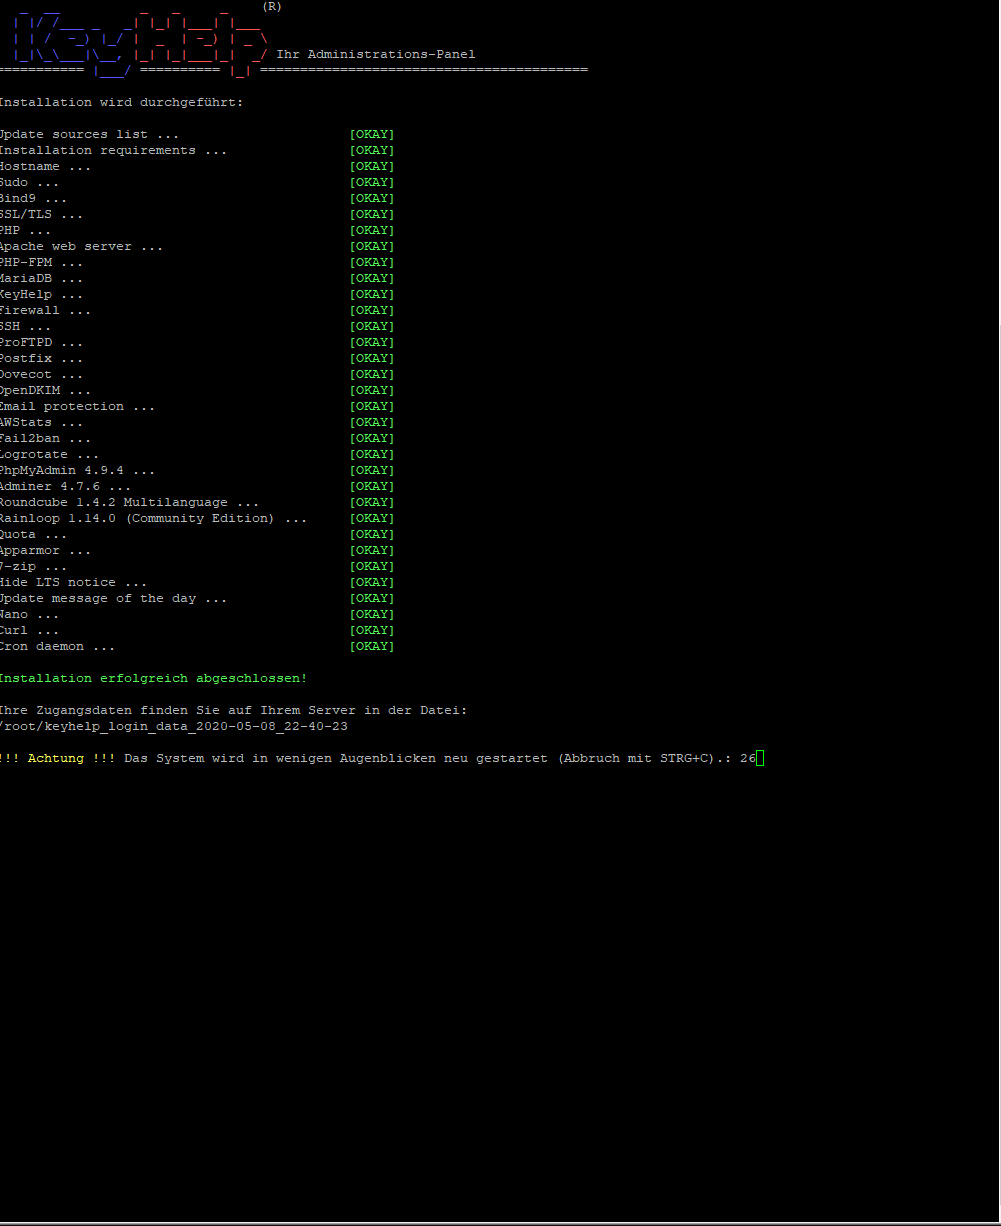Click the OKAY status beside Fail2ban
Image resolution: width=1001 pixels, height=1226 pixels.
pyautogui.click(x=372, y=439)
